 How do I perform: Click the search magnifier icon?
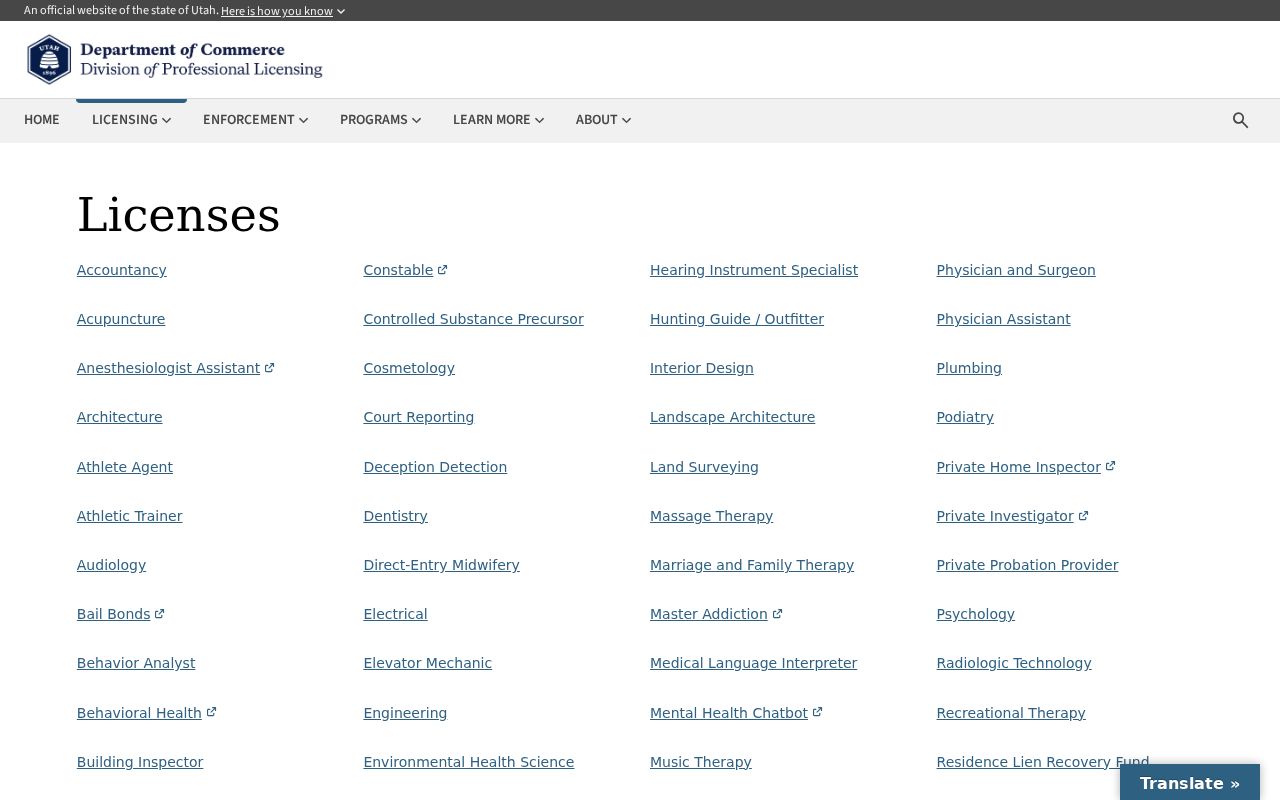1240,120
